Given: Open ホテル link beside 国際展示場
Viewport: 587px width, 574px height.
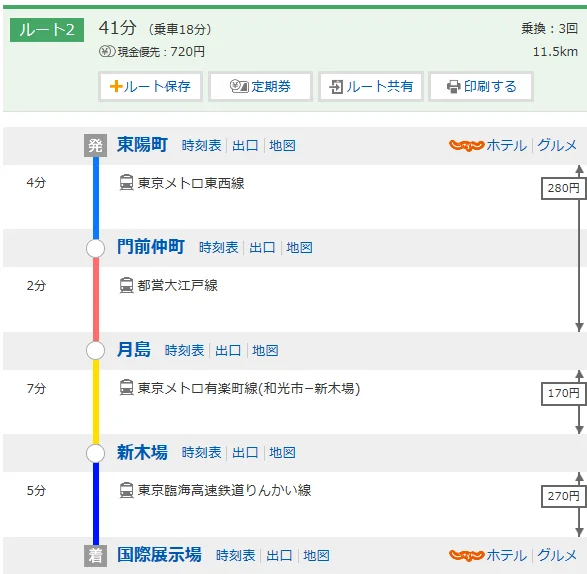Looking at the screenshot, I should [x=507, y=555].
